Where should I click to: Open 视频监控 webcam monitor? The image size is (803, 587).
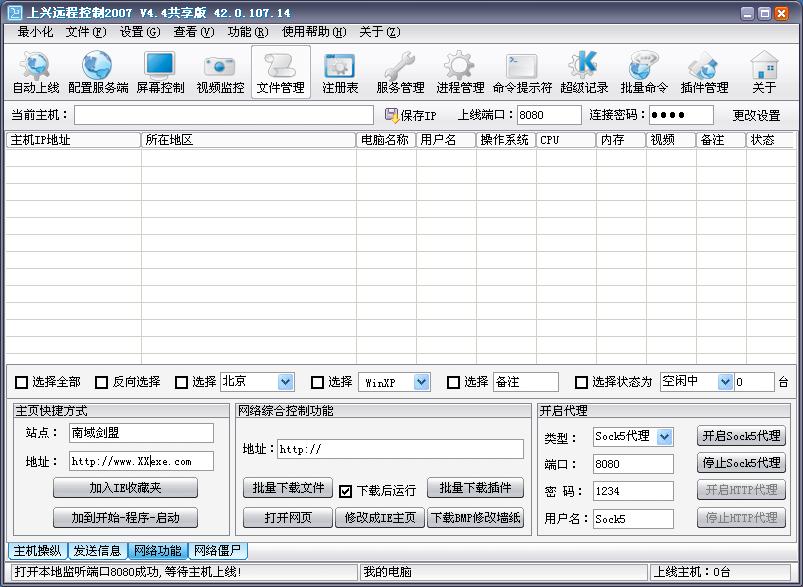[220, 72]
